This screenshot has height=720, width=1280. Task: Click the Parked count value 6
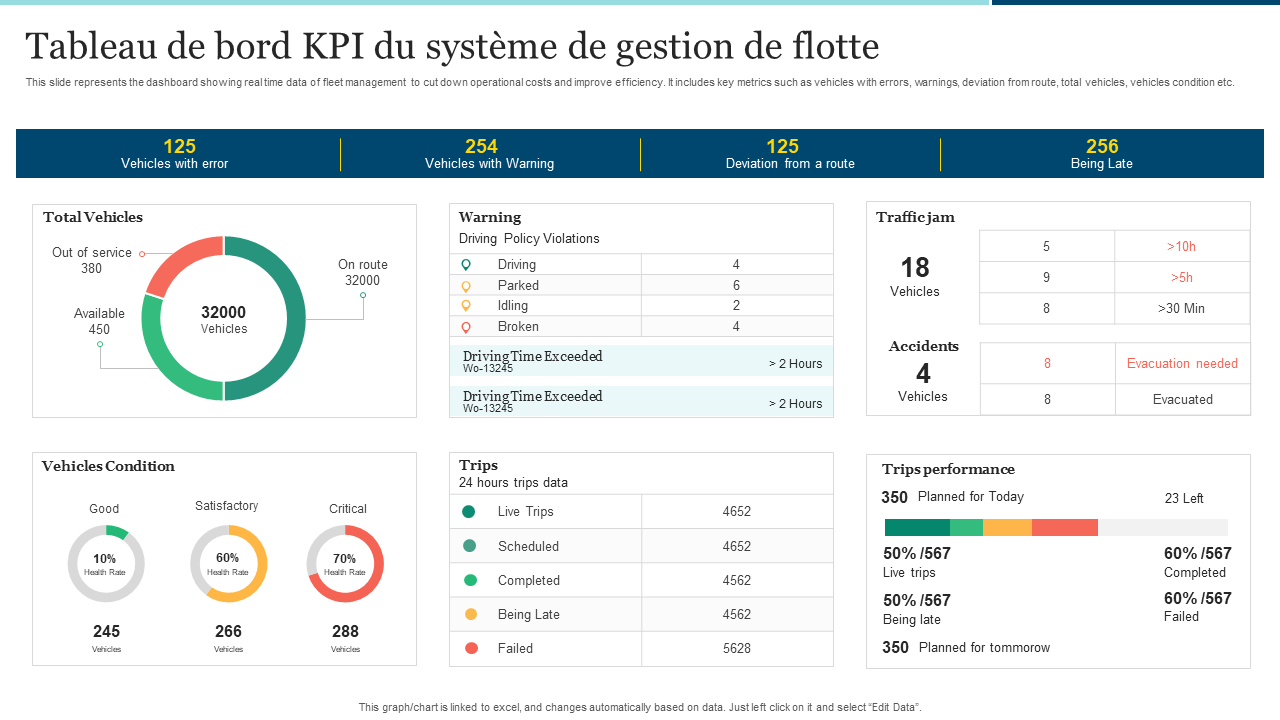(736, 286)
